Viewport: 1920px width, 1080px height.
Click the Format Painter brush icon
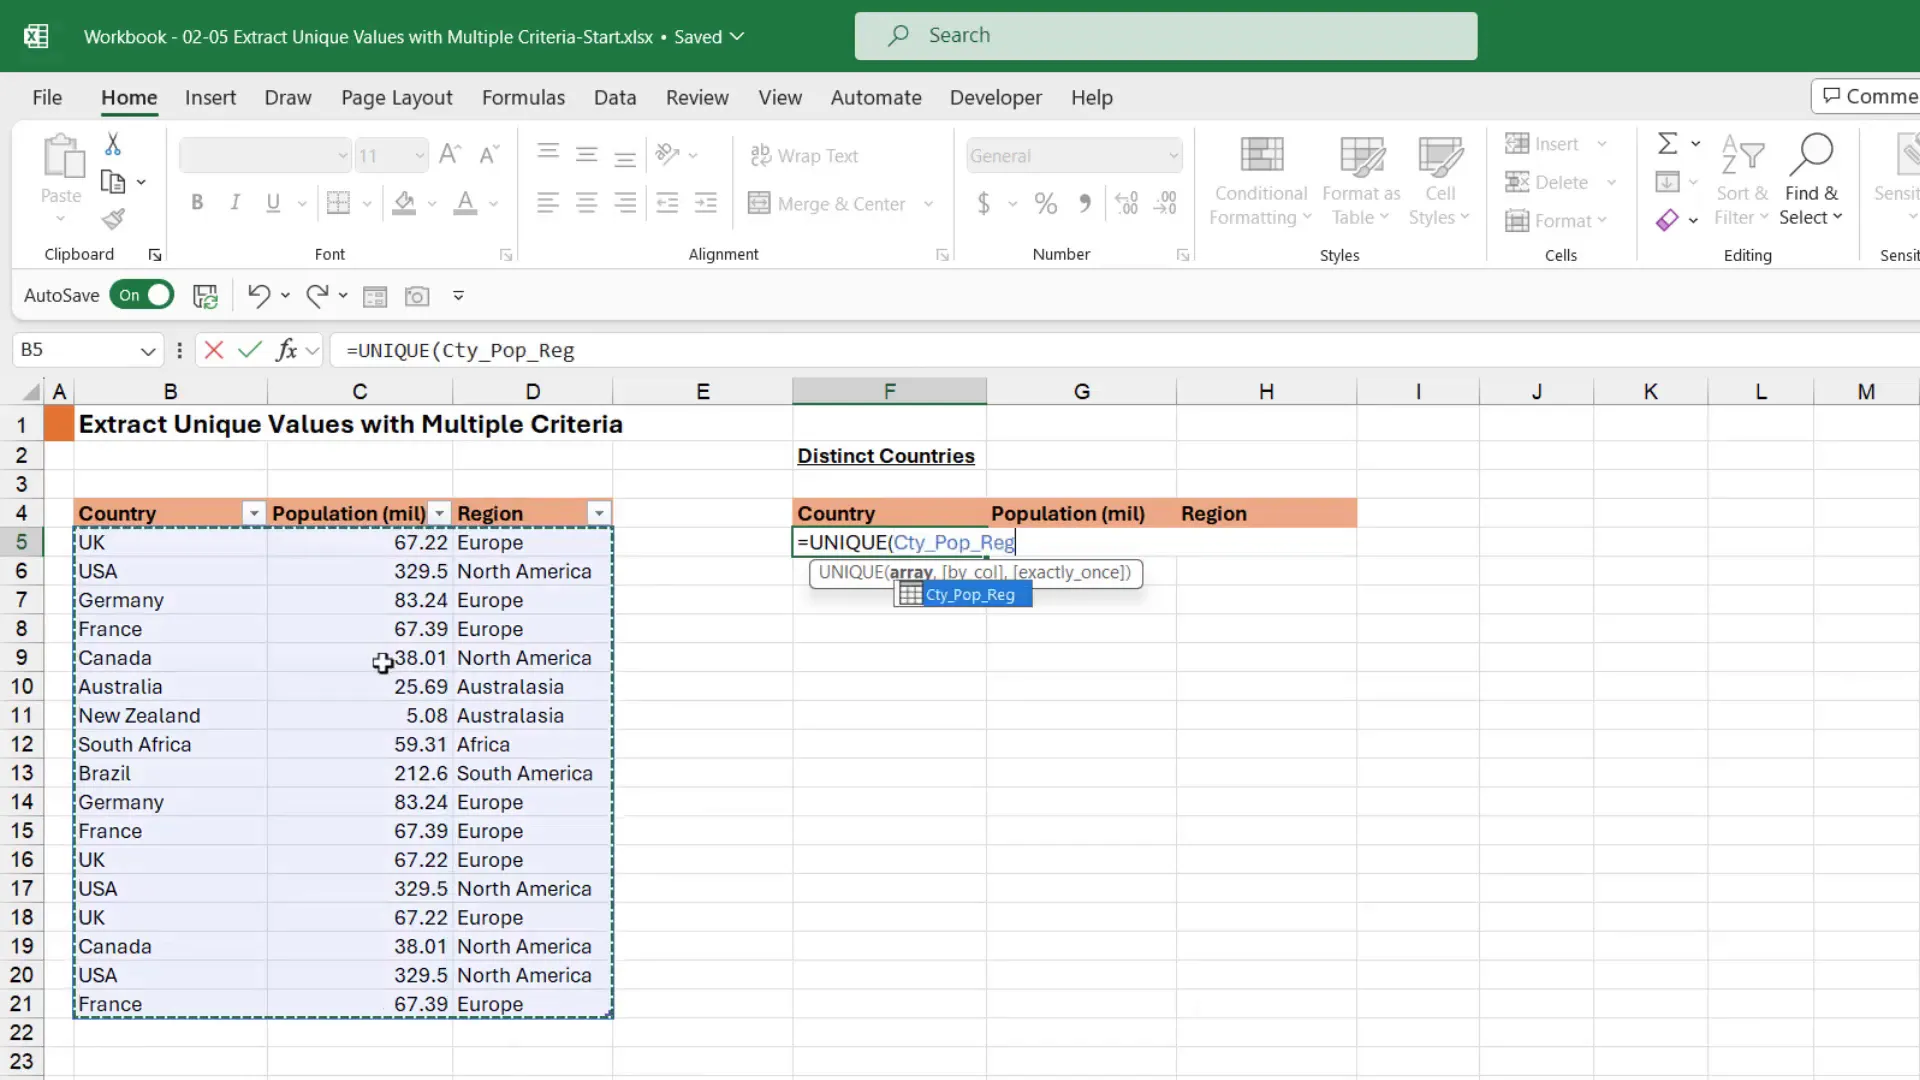tap(113, 219)
